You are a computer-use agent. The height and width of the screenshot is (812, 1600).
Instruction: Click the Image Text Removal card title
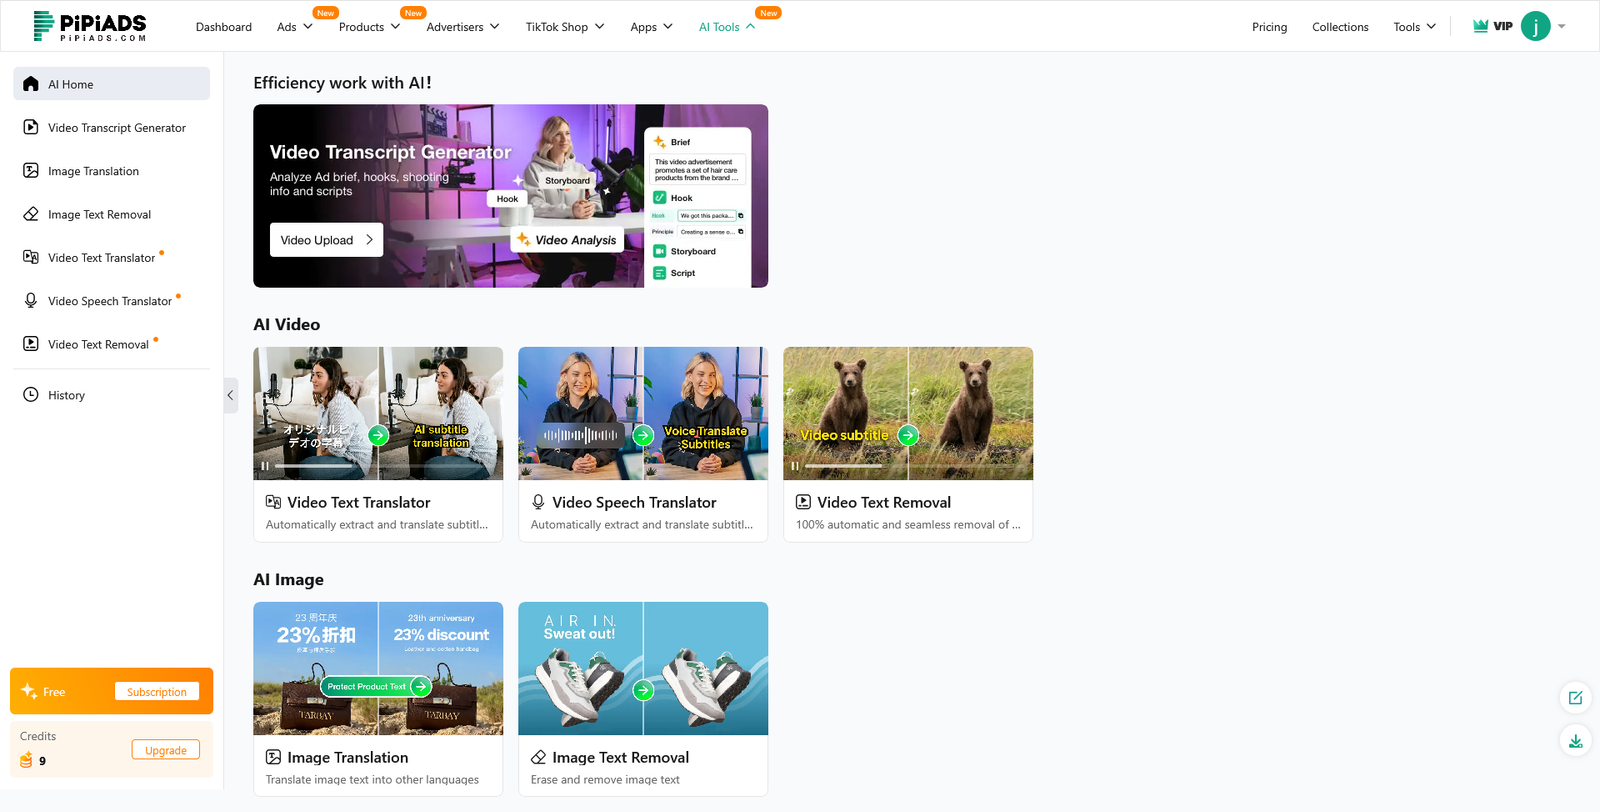620,757
